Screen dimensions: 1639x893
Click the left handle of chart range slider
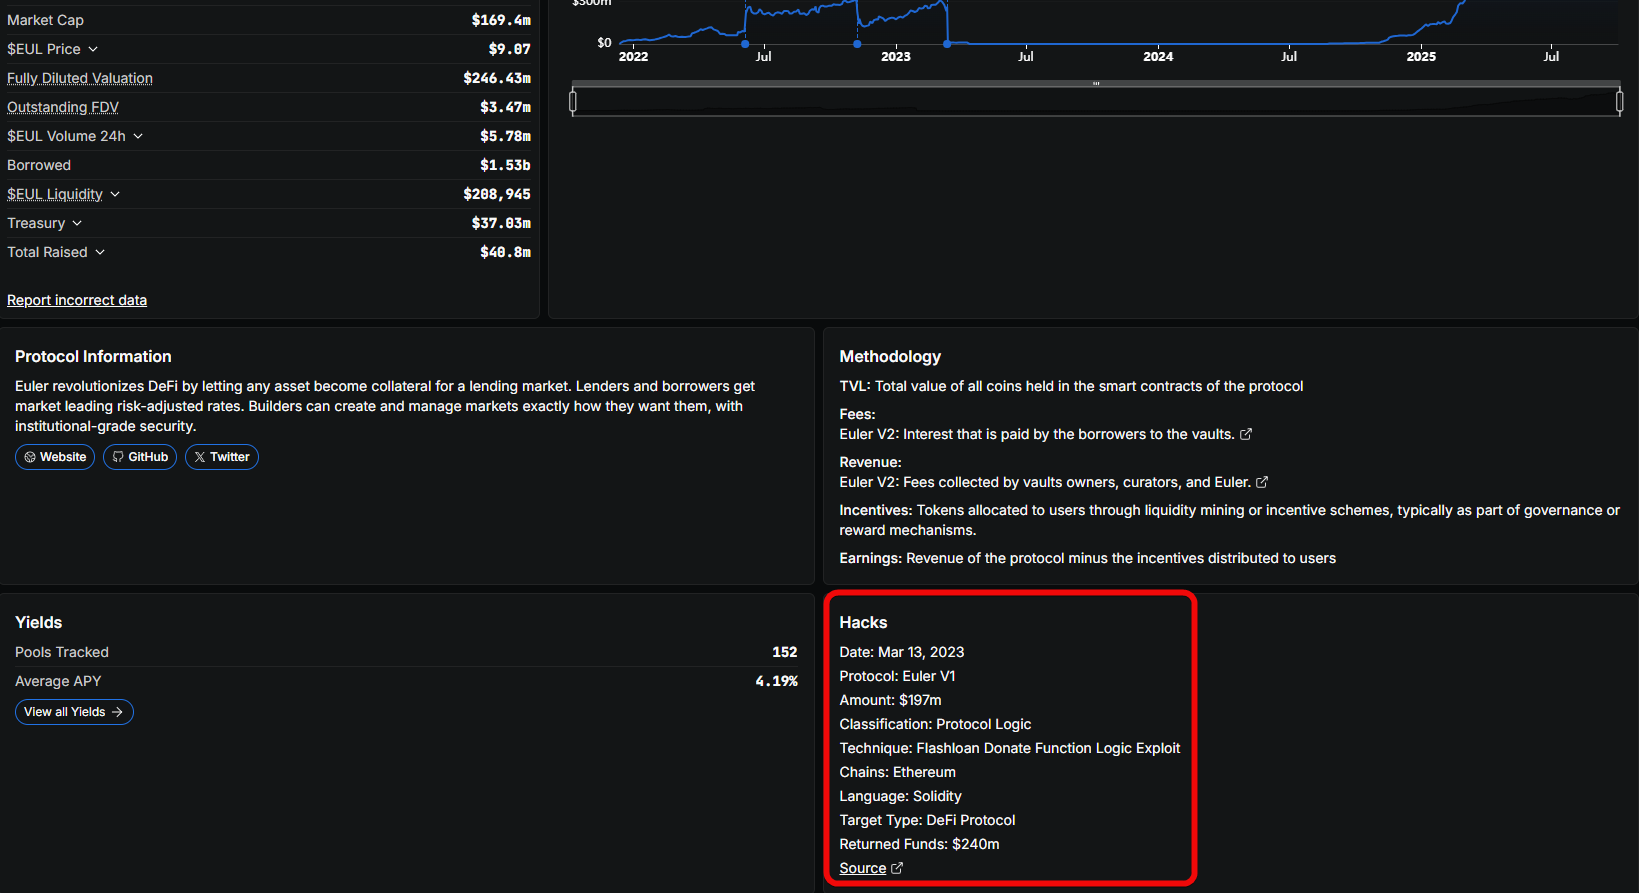pos(573,101)
